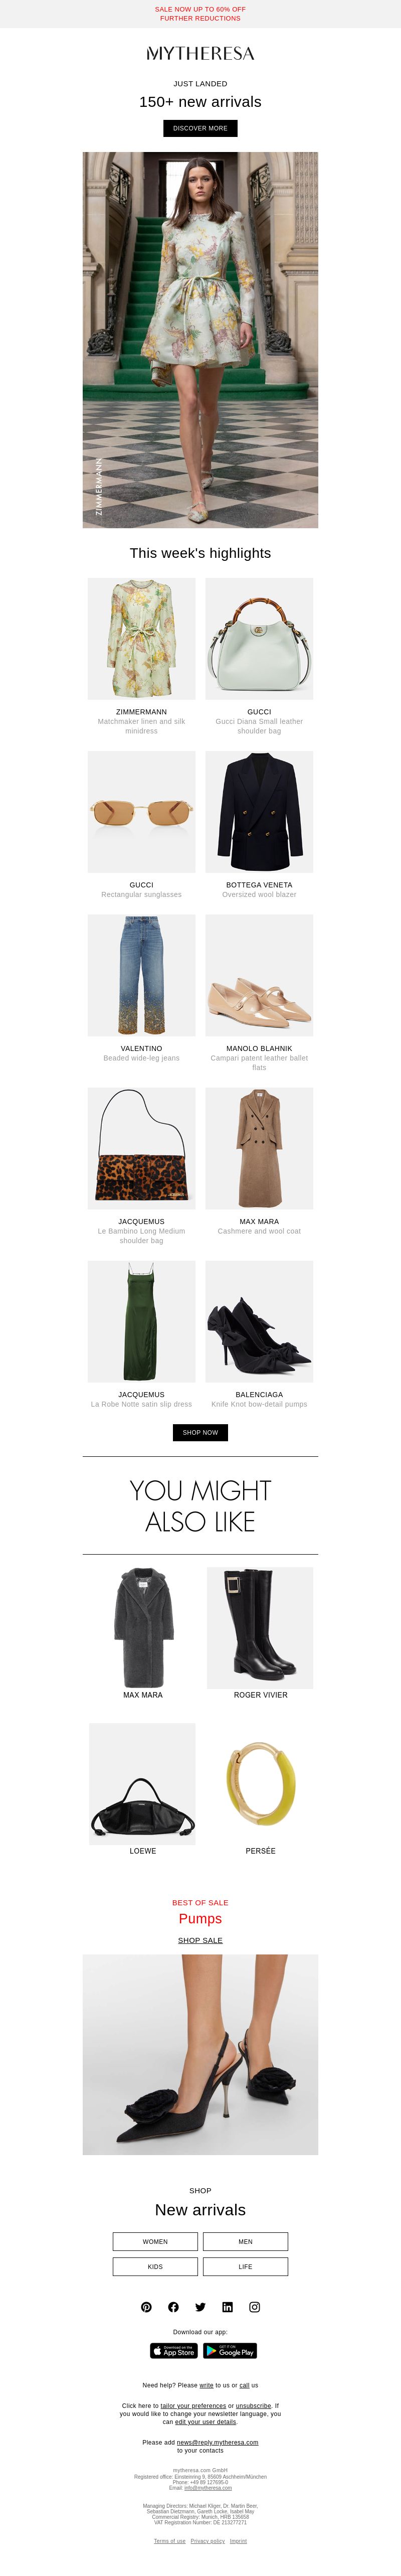Screen dimensions: 401x2576
Task: Tap the App Store download badge
Action: pos(174,2351)
